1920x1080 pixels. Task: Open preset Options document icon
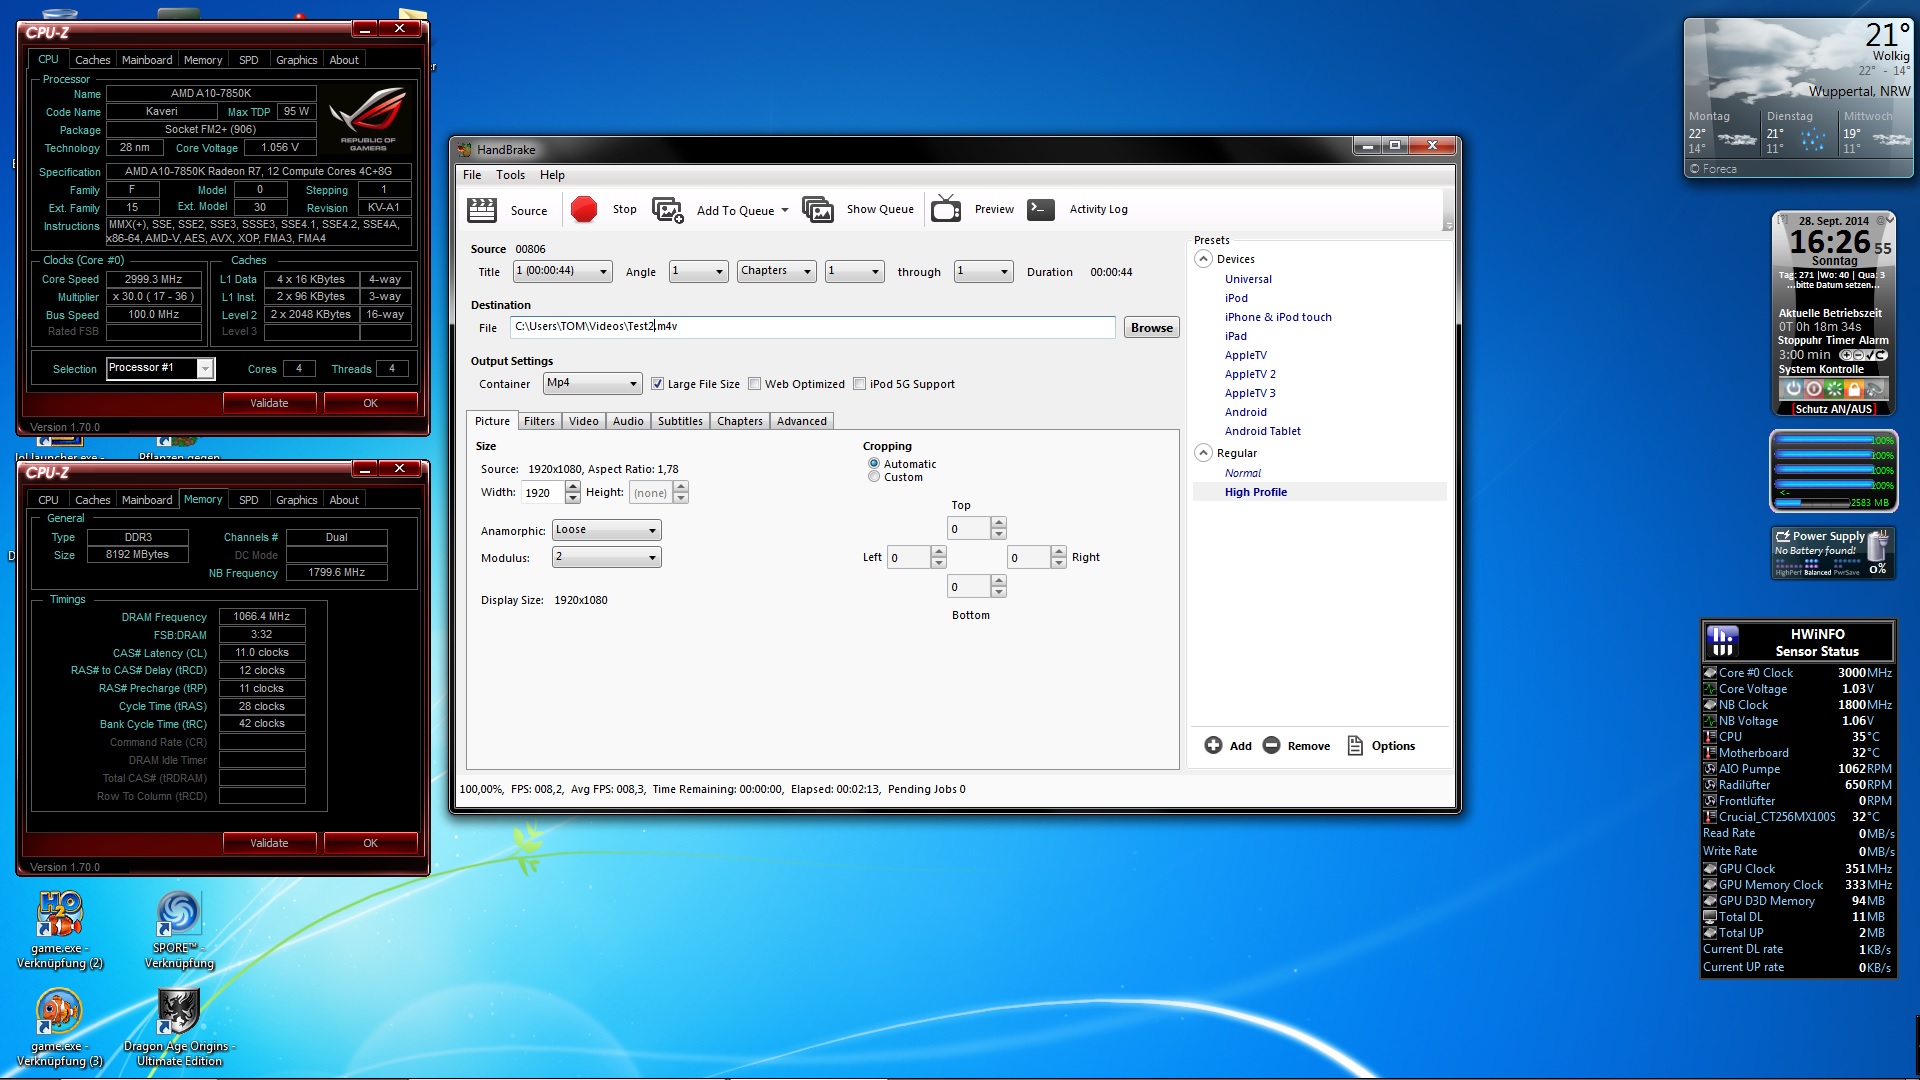[1355, 746]
